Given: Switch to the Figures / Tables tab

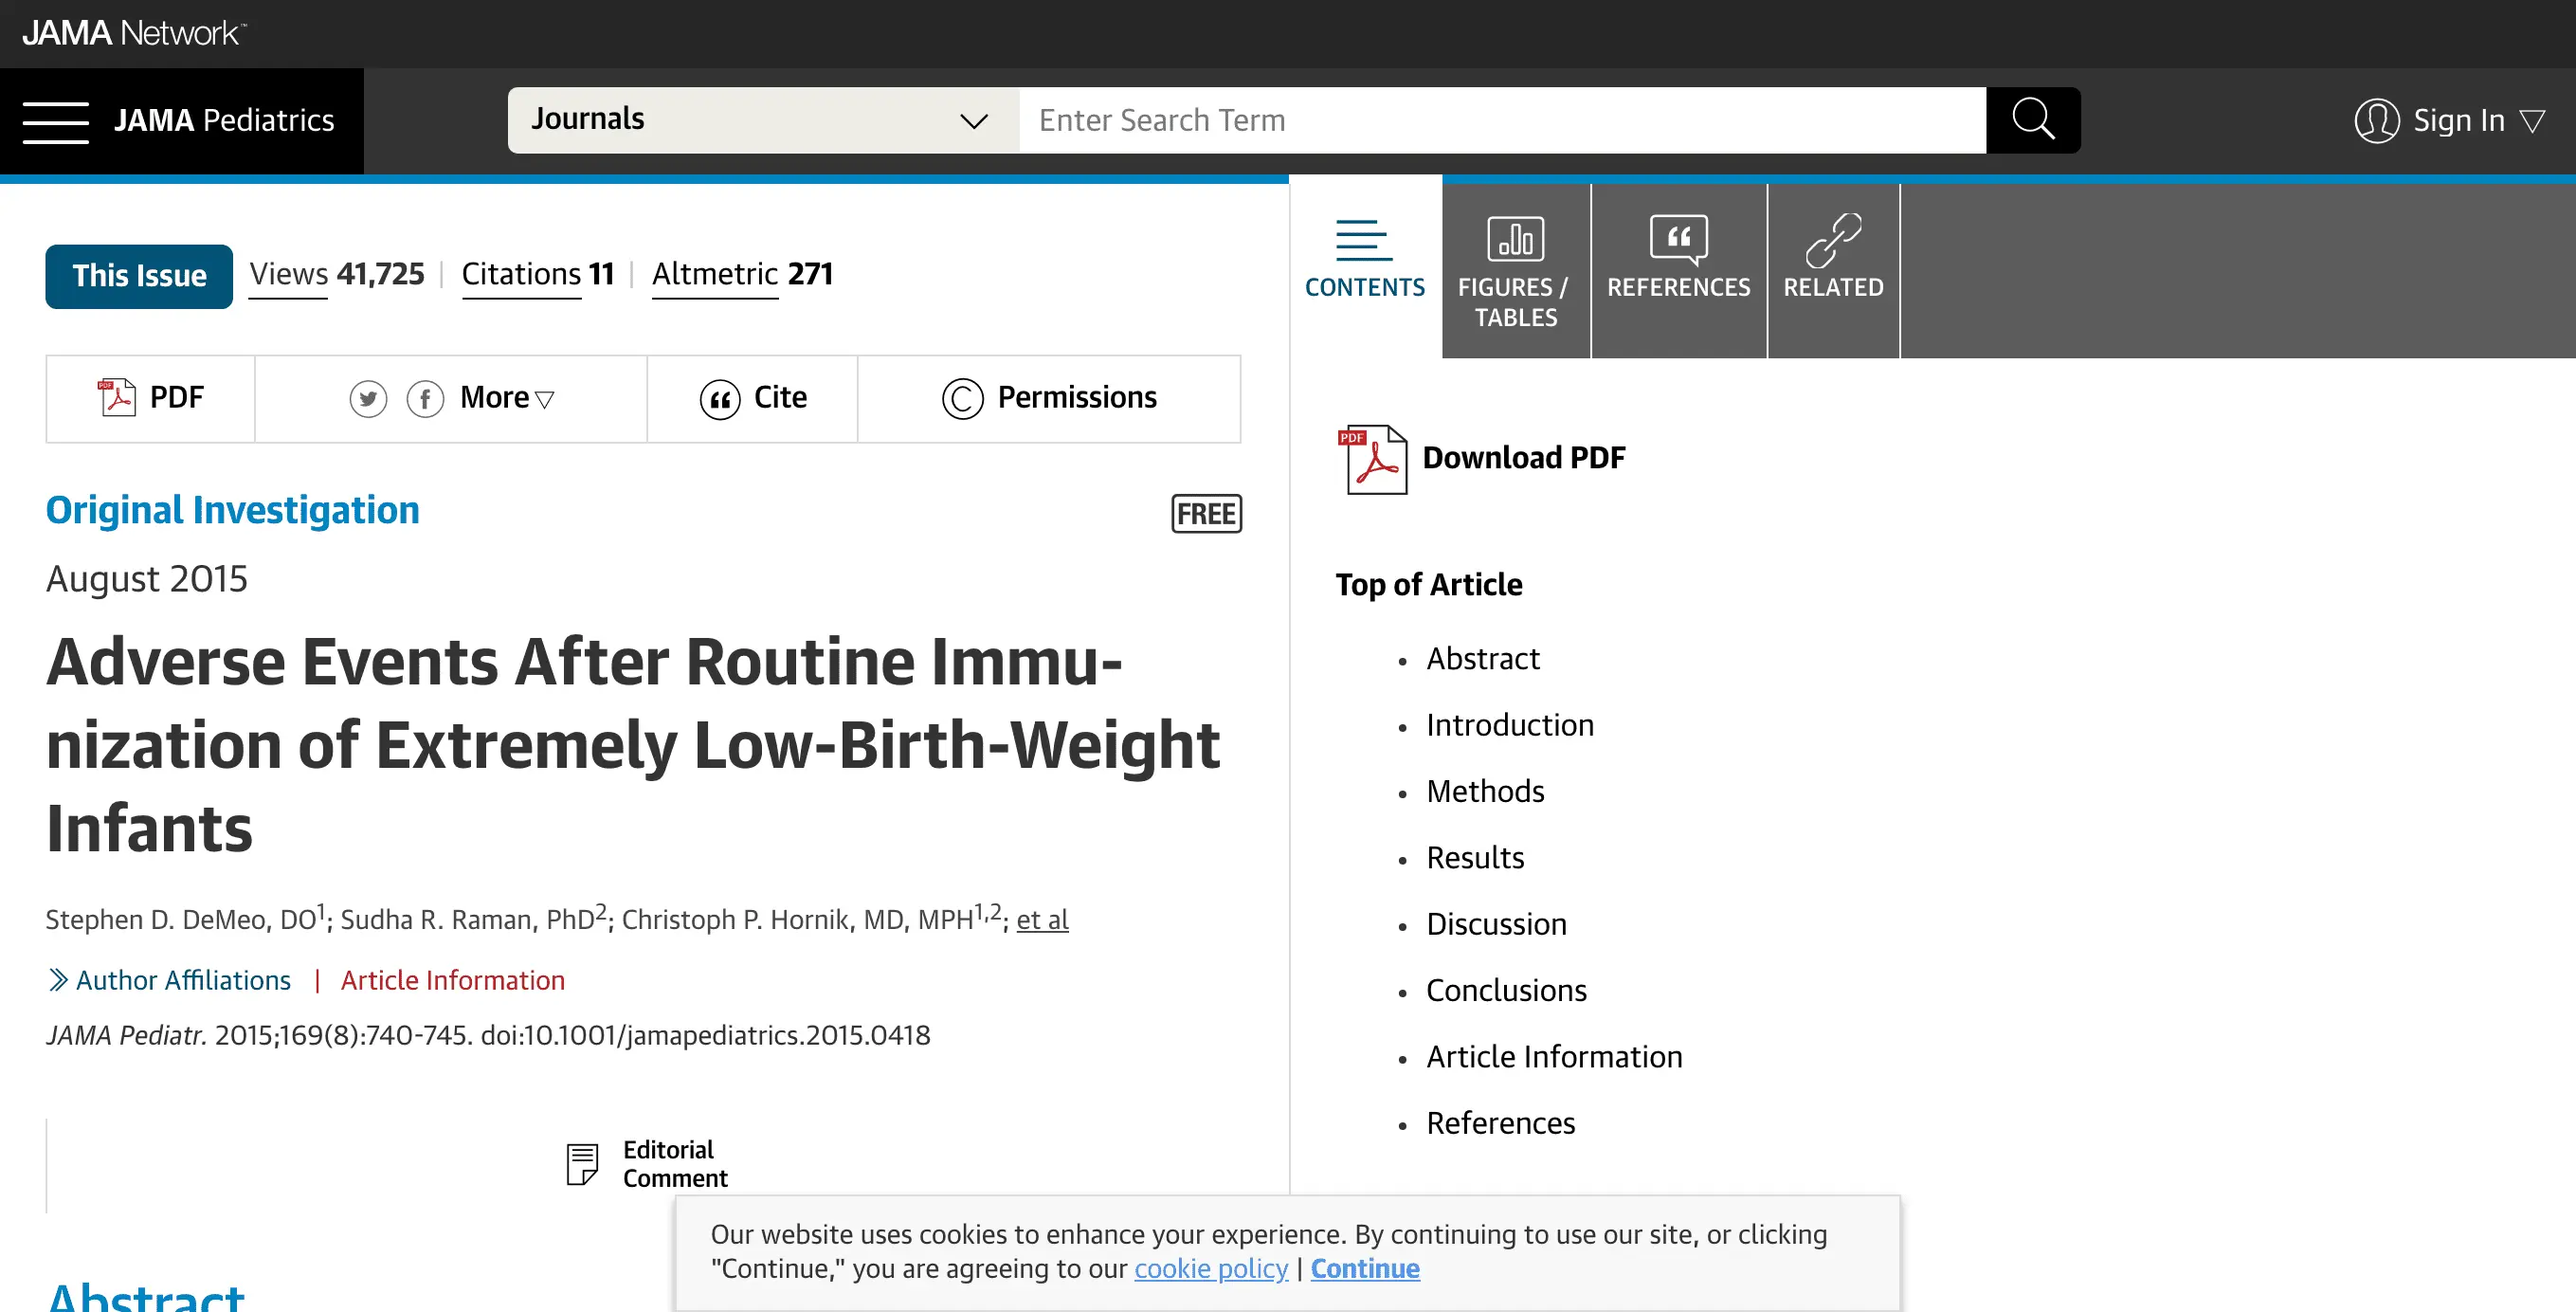Looking at the screenshot, I should pyautogui.click(x=1515, y=270).
